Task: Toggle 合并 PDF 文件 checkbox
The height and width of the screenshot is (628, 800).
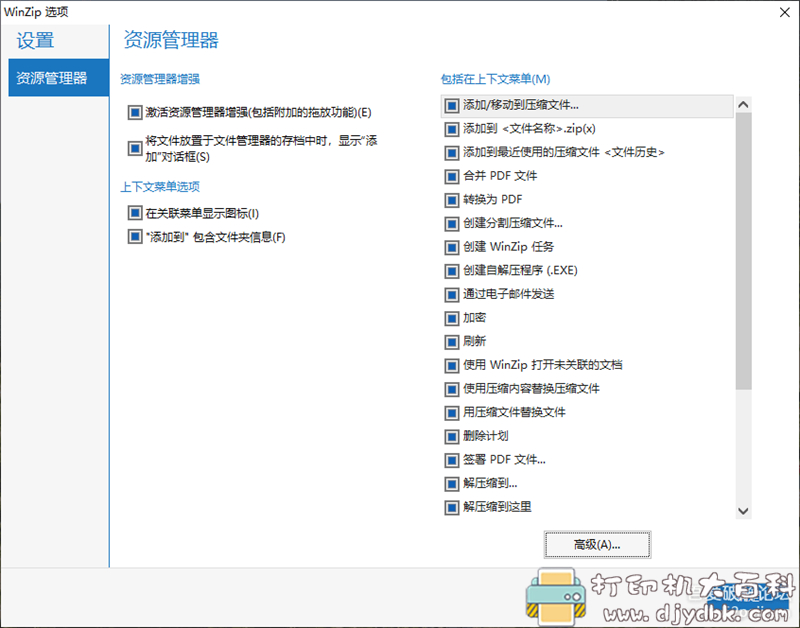Action: [452, 177]
